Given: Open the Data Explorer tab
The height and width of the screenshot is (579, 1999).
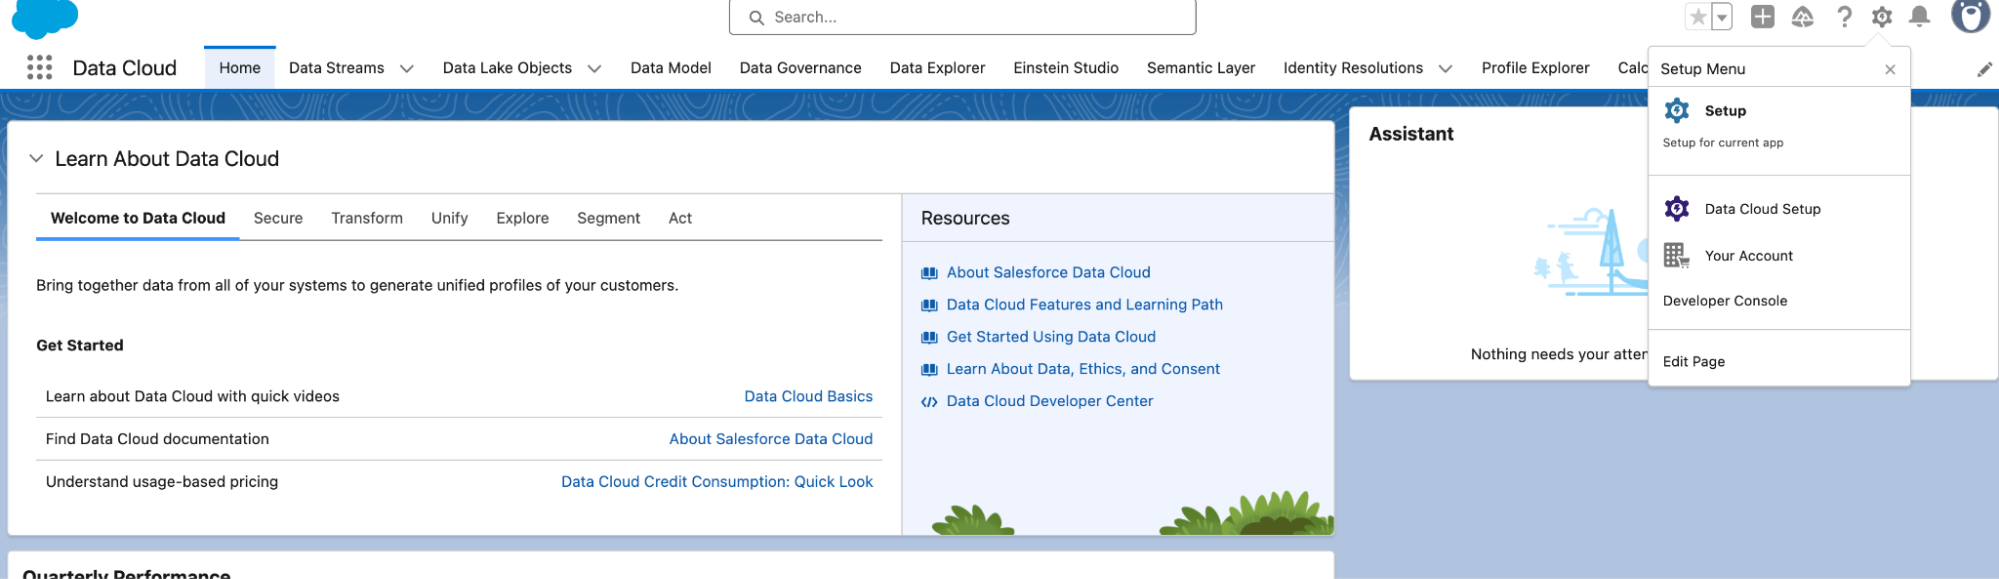Looking at the screenshot, I should pos(937,68).
